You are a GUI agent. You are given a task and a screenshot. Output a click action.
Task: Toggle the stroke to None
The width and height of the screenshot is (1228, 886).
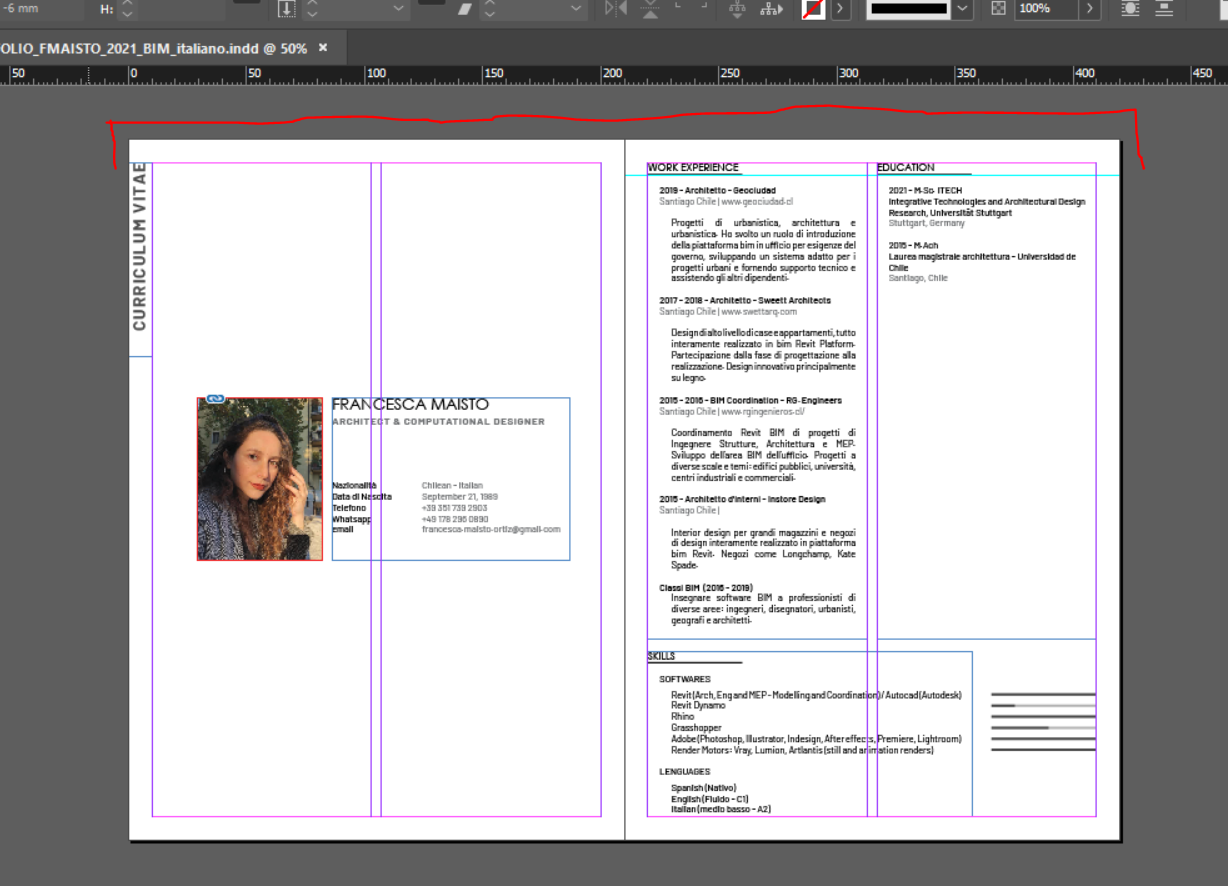(811, 10)
